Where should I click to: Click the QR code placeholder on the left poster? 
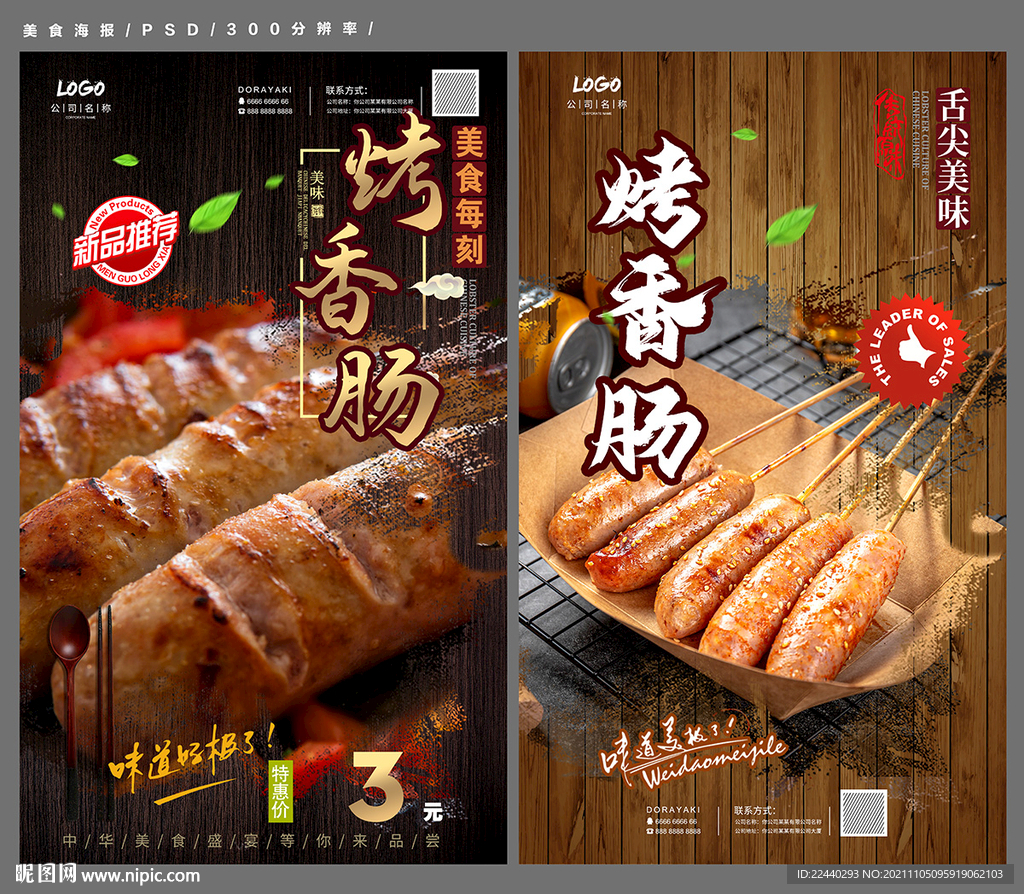tap(456, 93)
